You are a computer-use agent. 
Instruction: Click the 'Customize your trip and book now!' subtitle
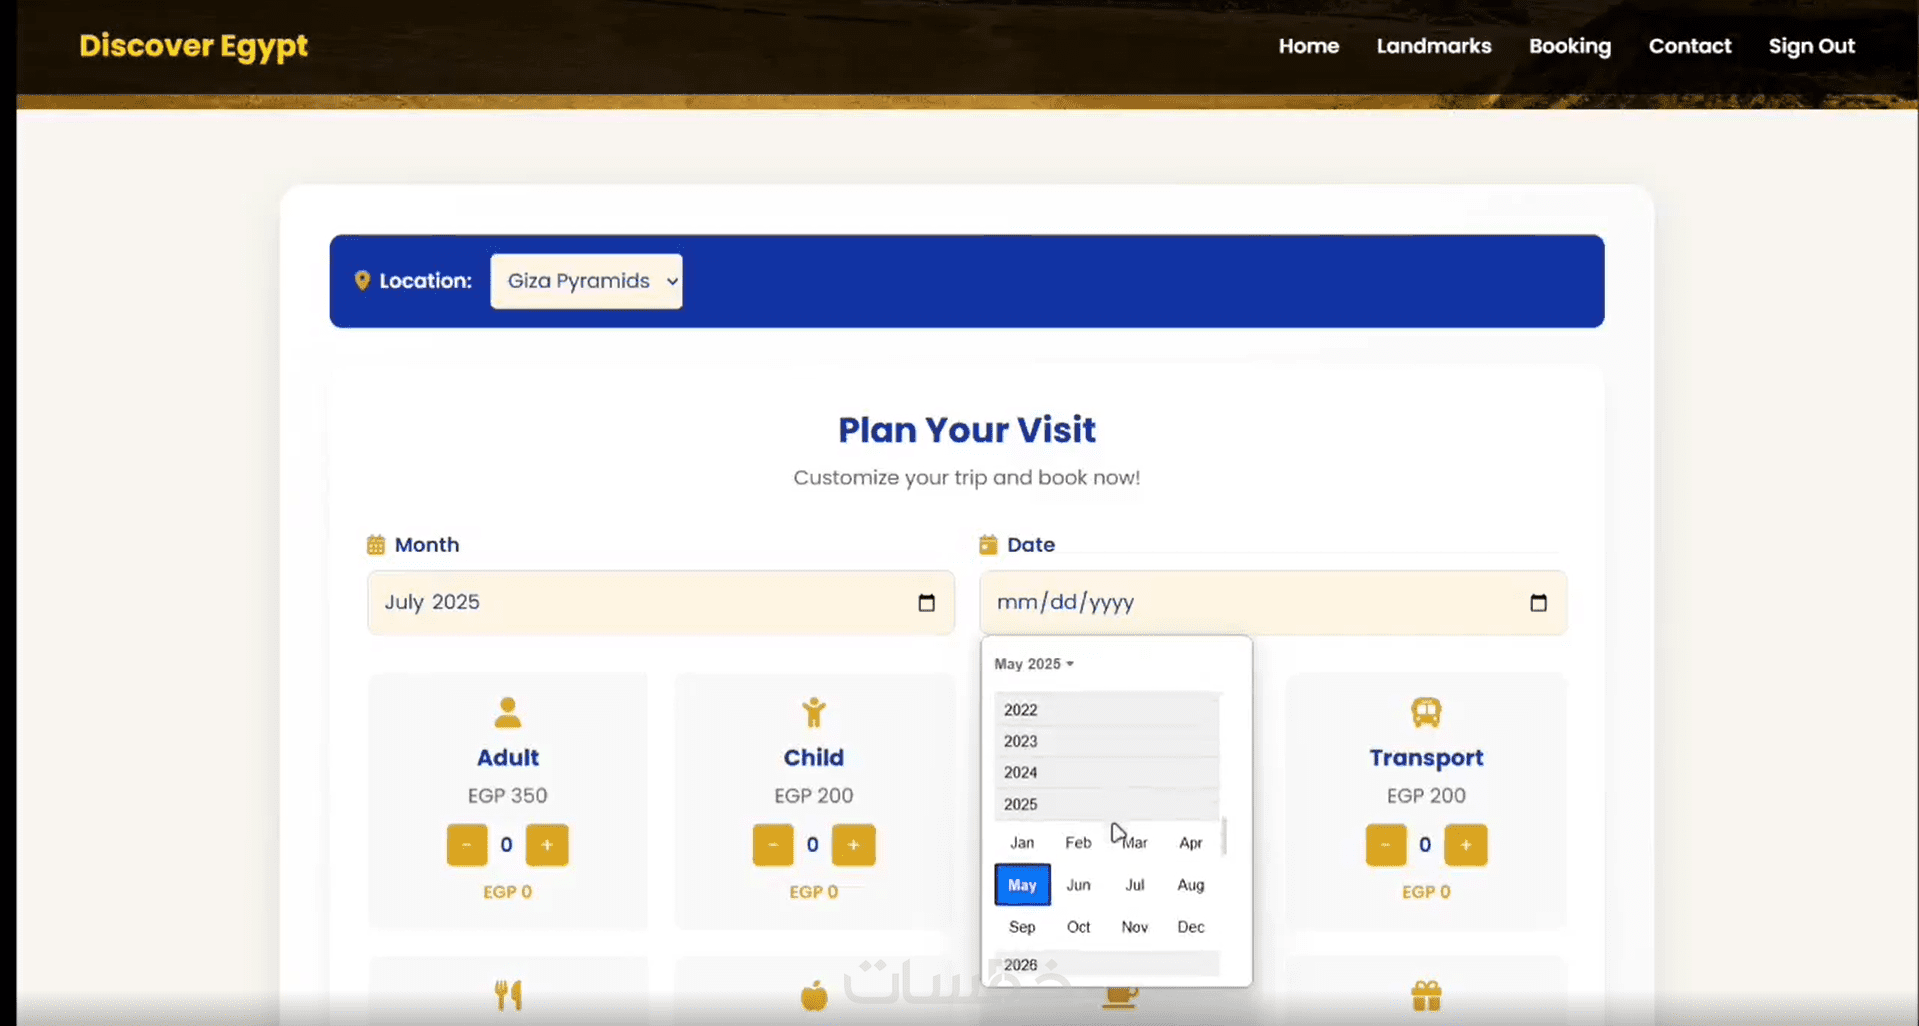(967, 478)
